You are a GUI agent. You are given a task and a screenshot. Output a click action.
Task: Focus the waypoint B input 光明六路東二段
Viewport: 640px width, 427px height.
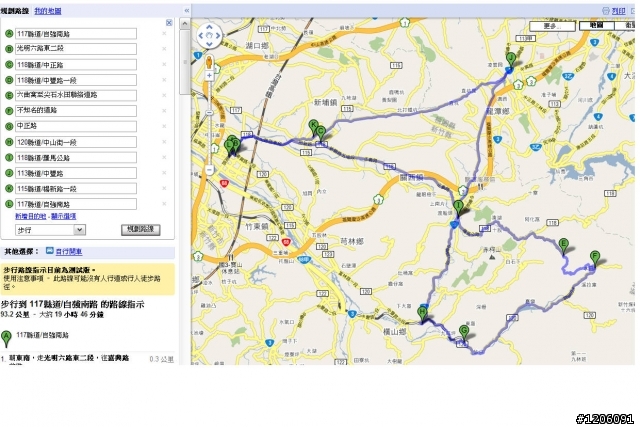point(76,49)
